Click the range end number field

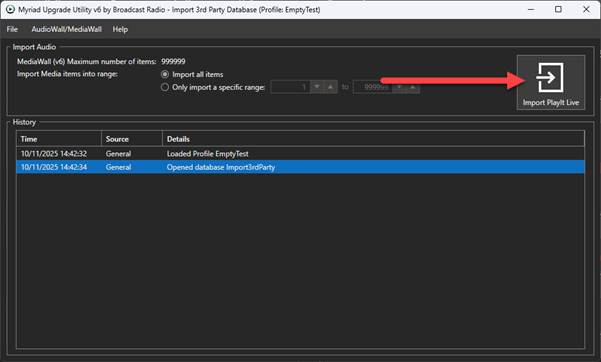coord(373,87)
